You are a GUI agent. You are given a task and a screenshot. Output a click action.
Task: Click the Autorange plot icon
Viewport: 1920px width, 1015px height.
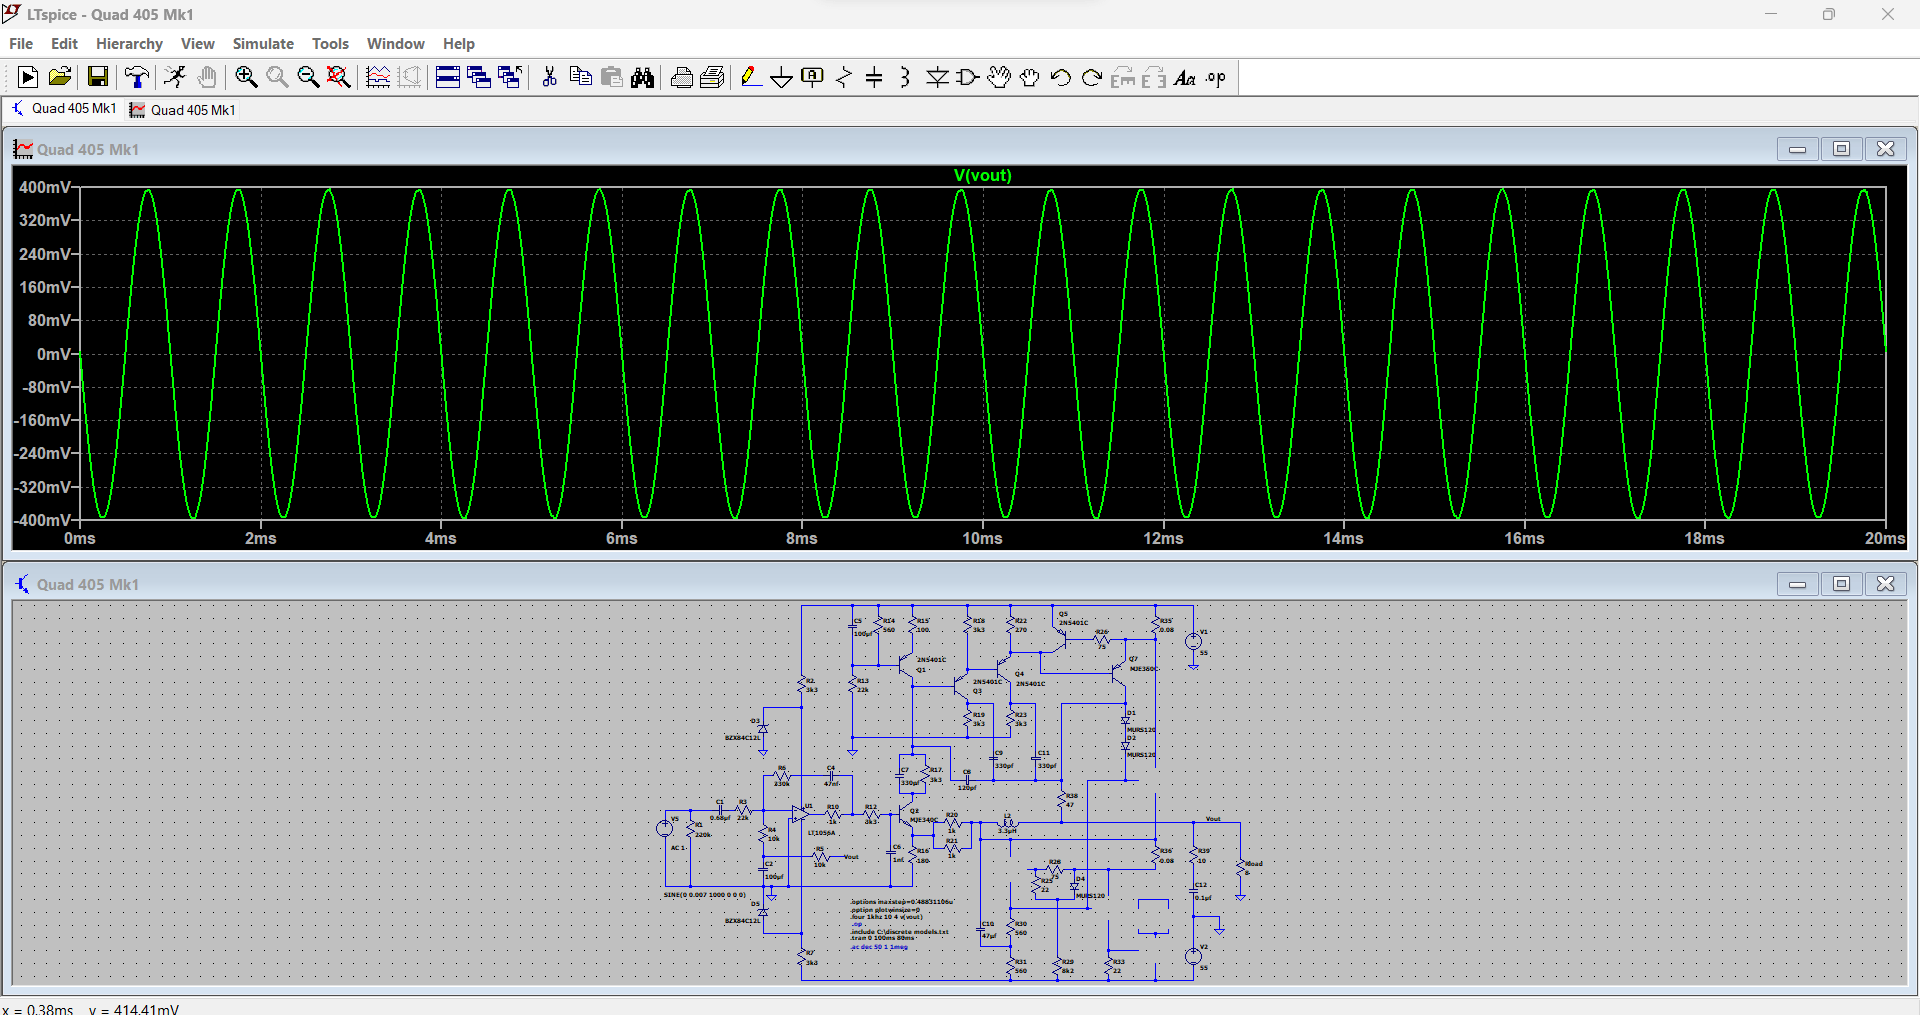point(378,77)
